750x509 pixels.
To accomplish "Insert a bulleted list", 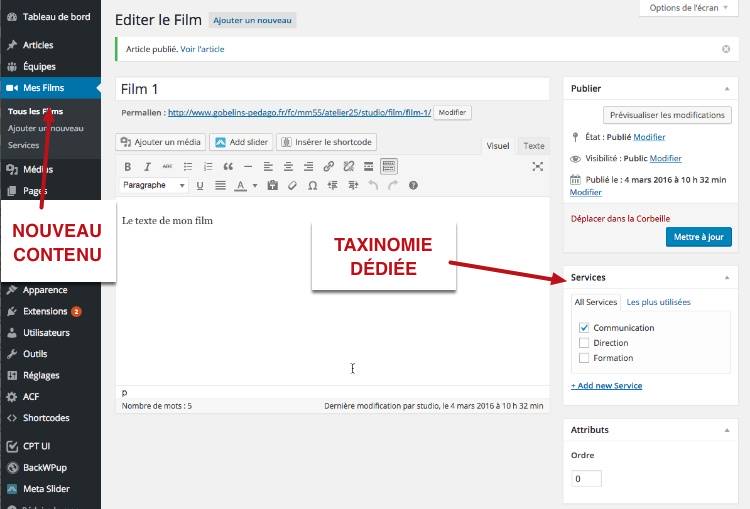I will (188, 166).
